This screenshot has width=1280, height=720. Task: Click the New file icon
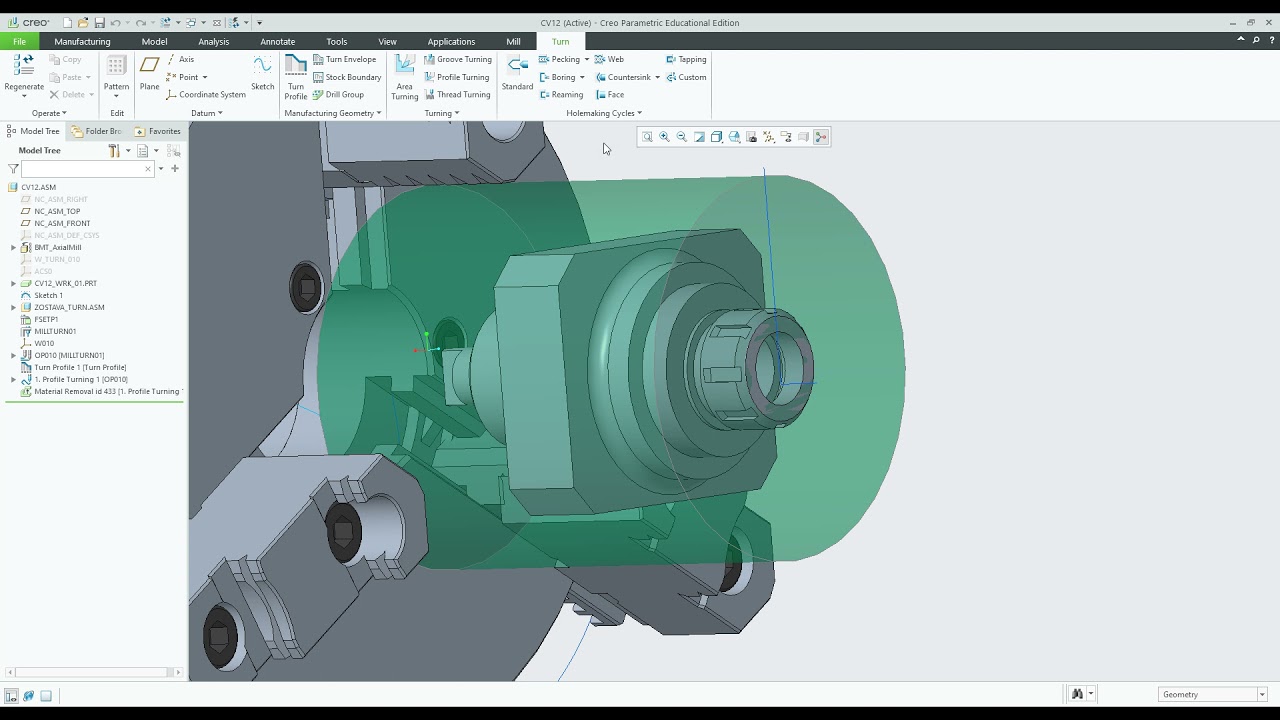pyautogui.click(x=67, y=22)
